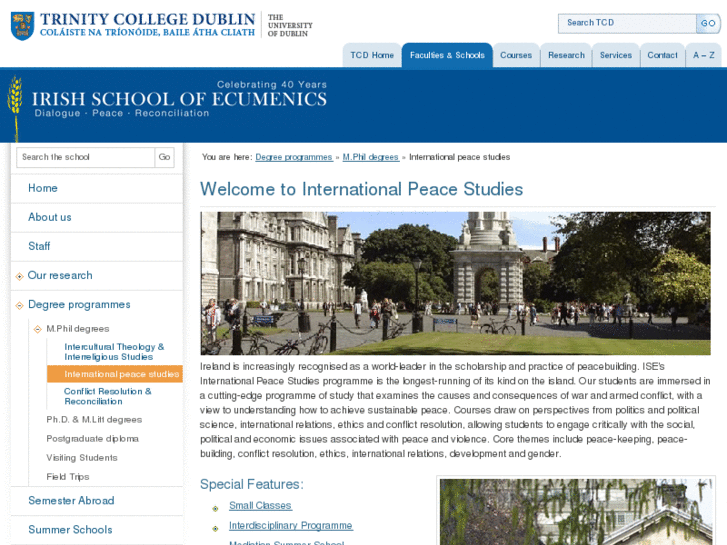Open Semester Abroad in sidebar
This screenshot has height=545, width=727.
(71, 501)
